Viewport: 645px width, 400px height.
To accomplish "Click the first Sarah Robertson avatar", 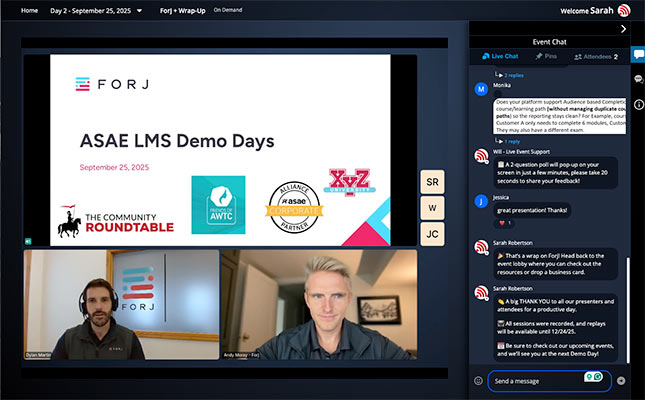I will coord(481,247).
